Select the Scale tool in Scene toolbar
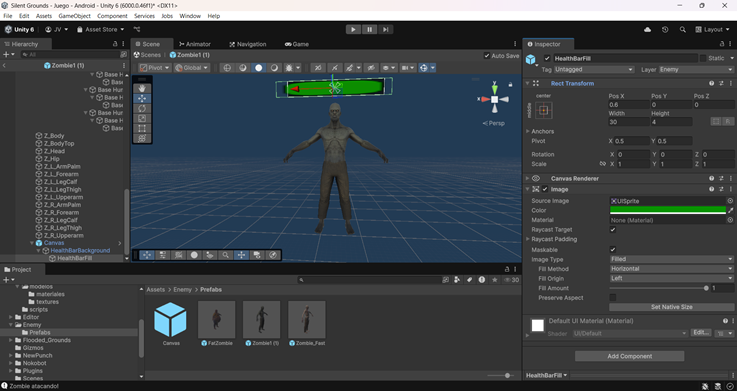The image size is (737, 391). coord(142,118)
